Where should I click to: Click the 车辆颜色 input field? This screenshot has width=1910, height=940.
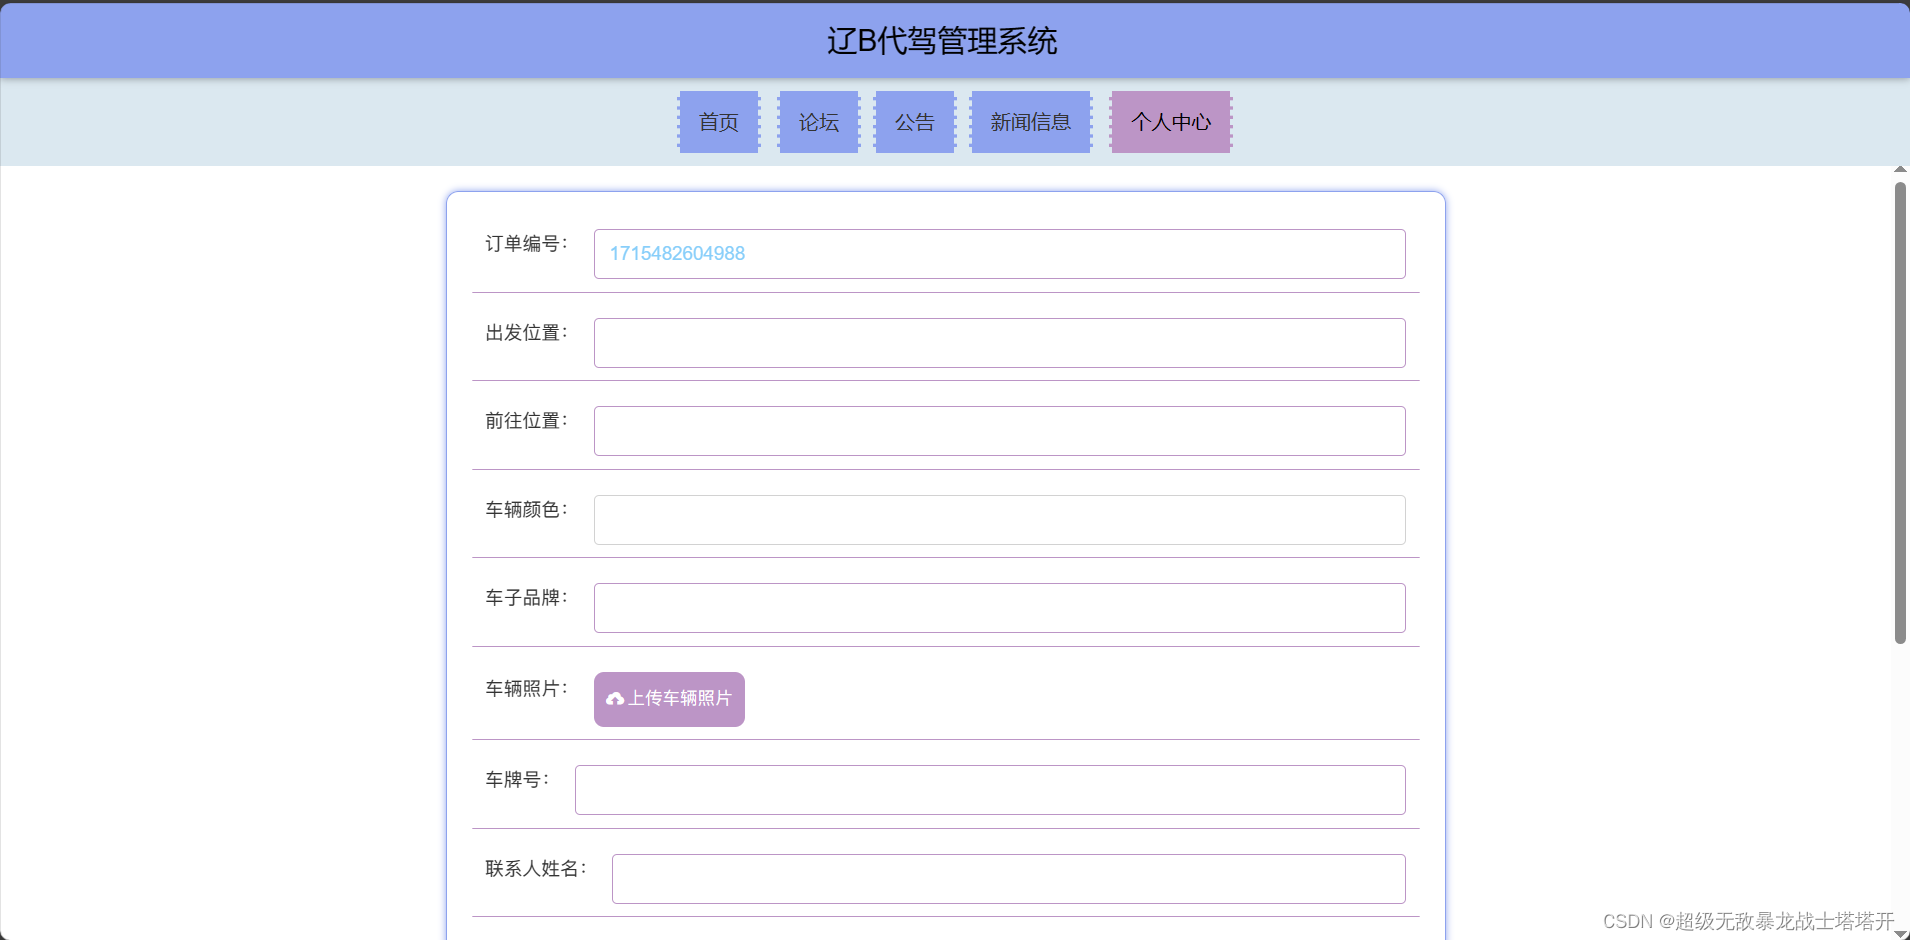click(x=1000, y=520)
